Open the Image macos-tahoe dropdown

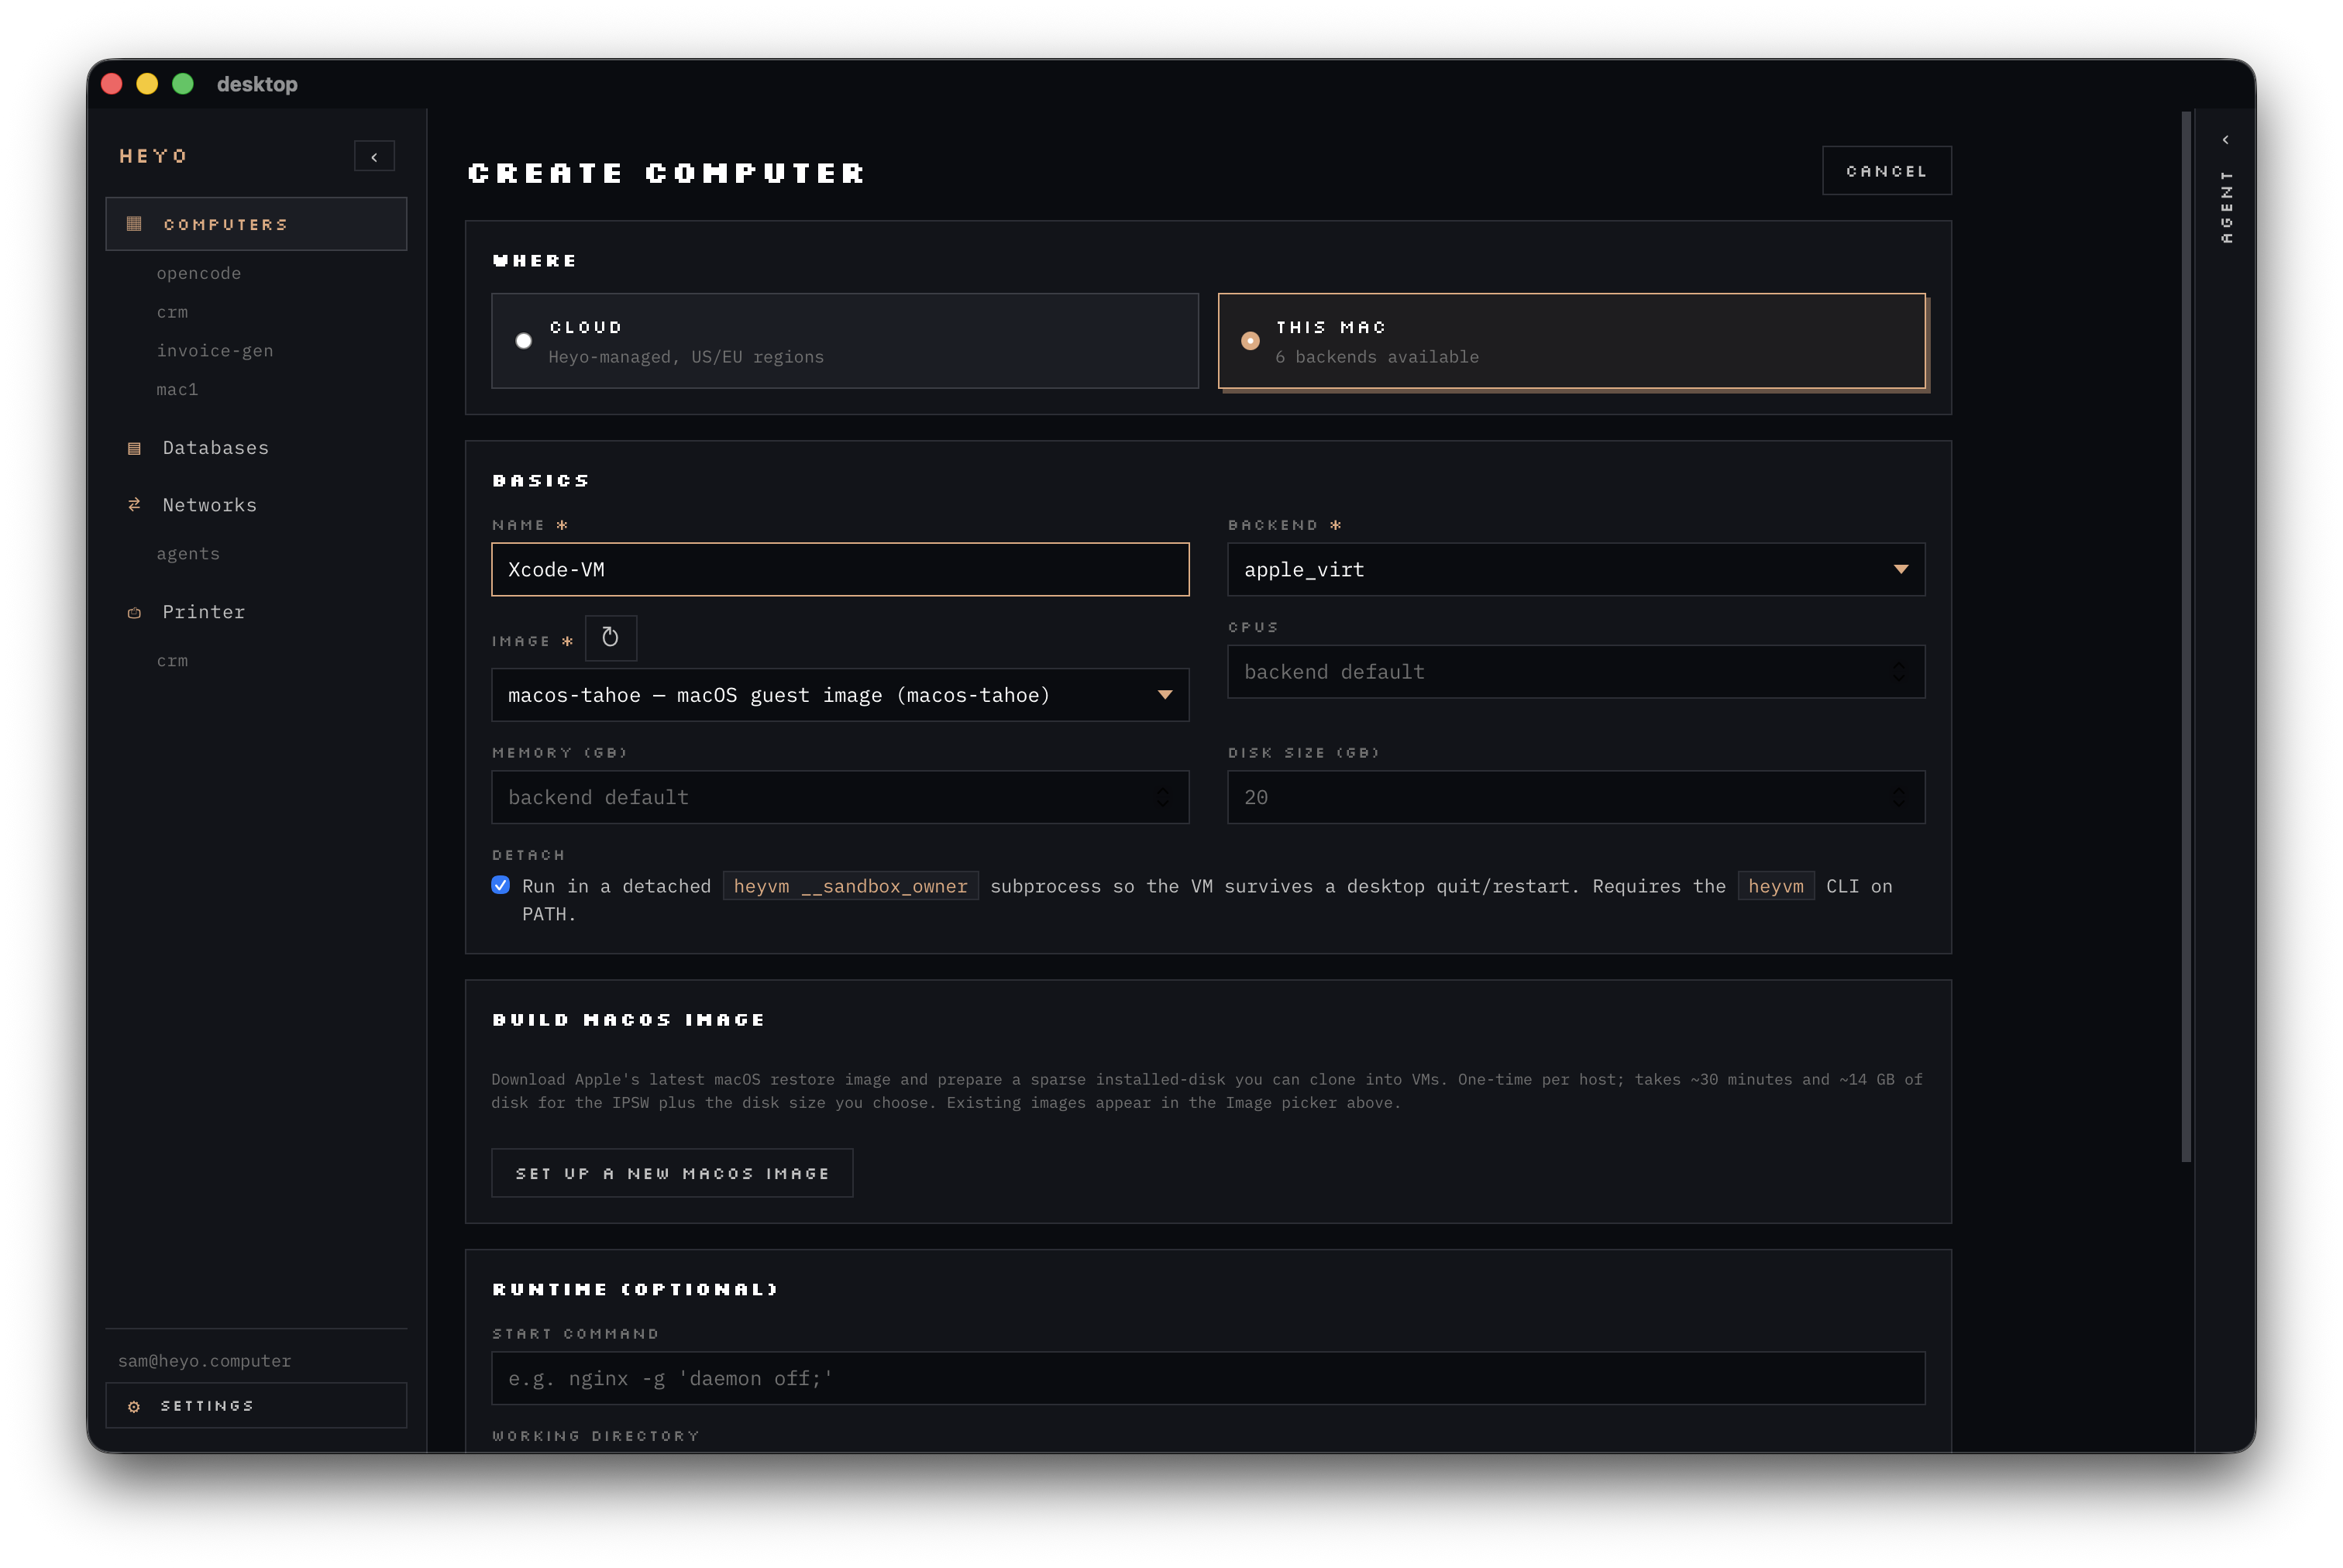click(x=840, y=695)
